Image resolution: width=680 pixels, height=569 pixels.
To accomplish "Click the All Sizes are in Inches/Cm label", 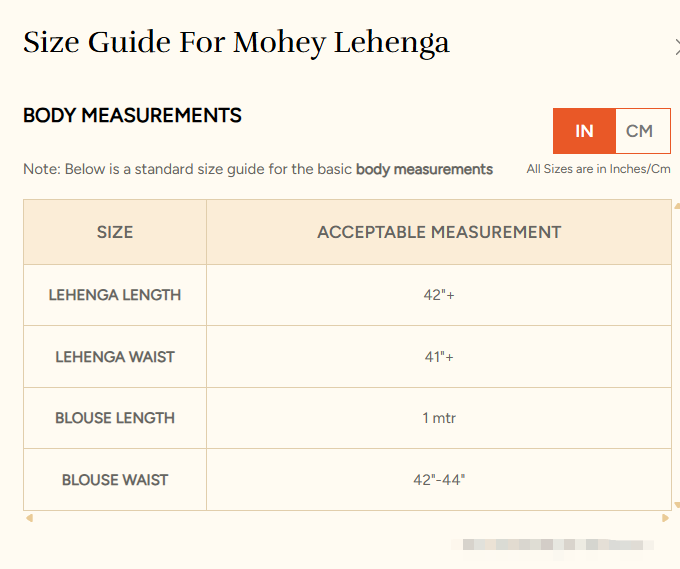I will click(598, 169).
